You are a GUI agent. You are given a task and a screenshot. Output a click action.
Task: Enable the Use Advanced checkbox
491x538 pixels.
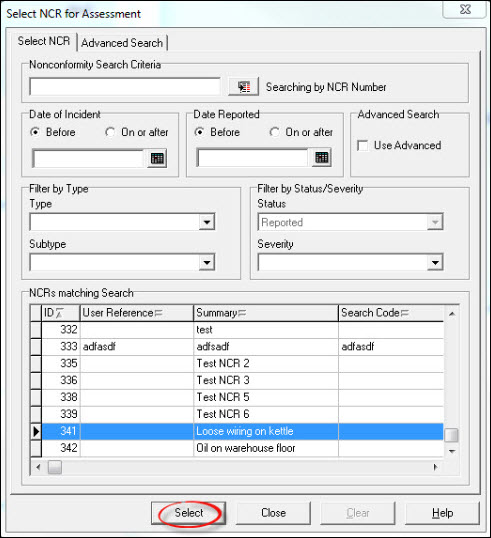pos(363,145)
